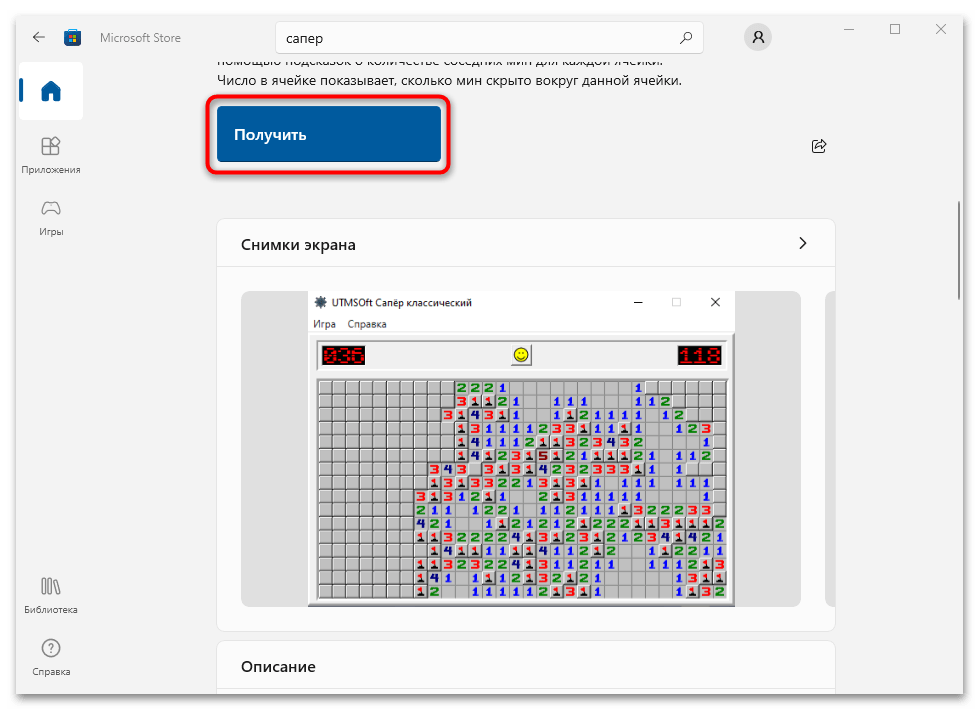
Task: Open the user account profile icon
Action: (x=757, y=37)
